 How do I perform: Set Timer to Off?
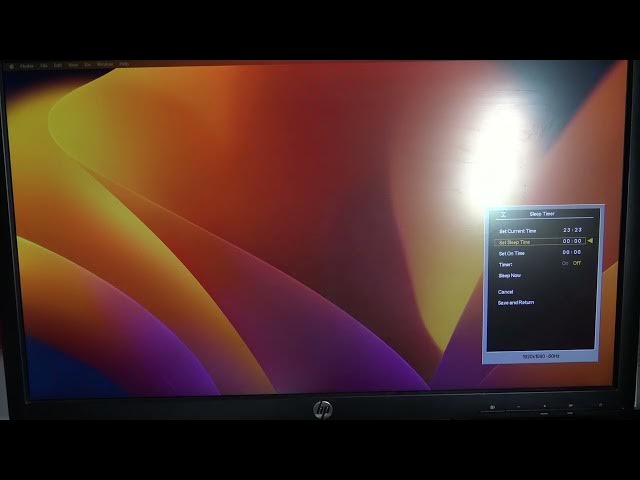click(577, 263)
